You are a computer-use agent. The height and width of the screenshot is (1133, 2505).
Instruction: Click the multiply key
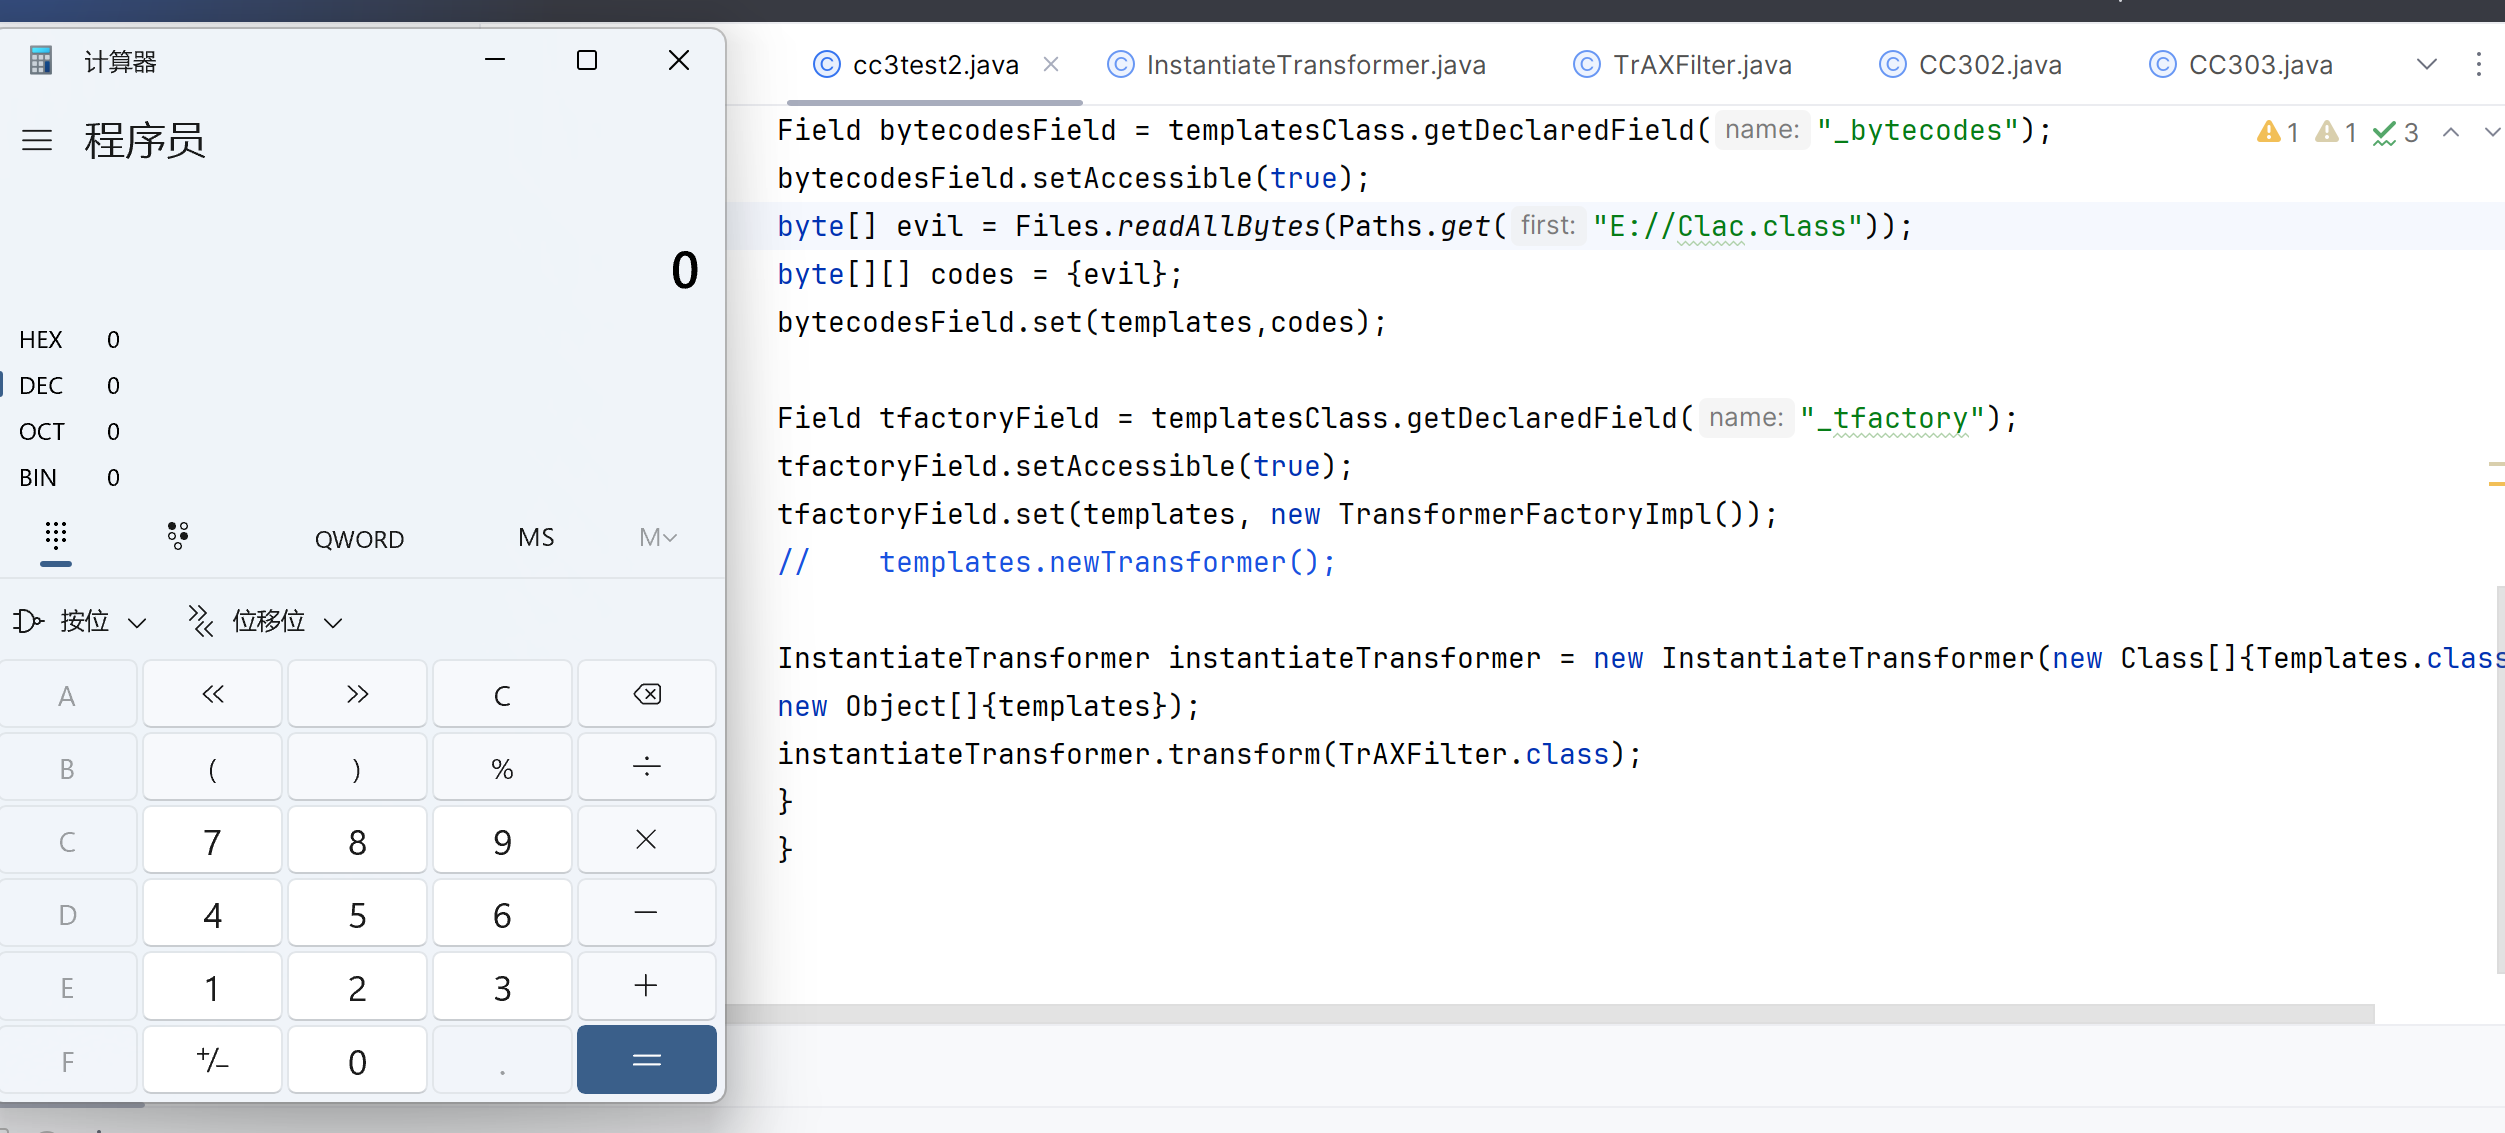point(647,840)
